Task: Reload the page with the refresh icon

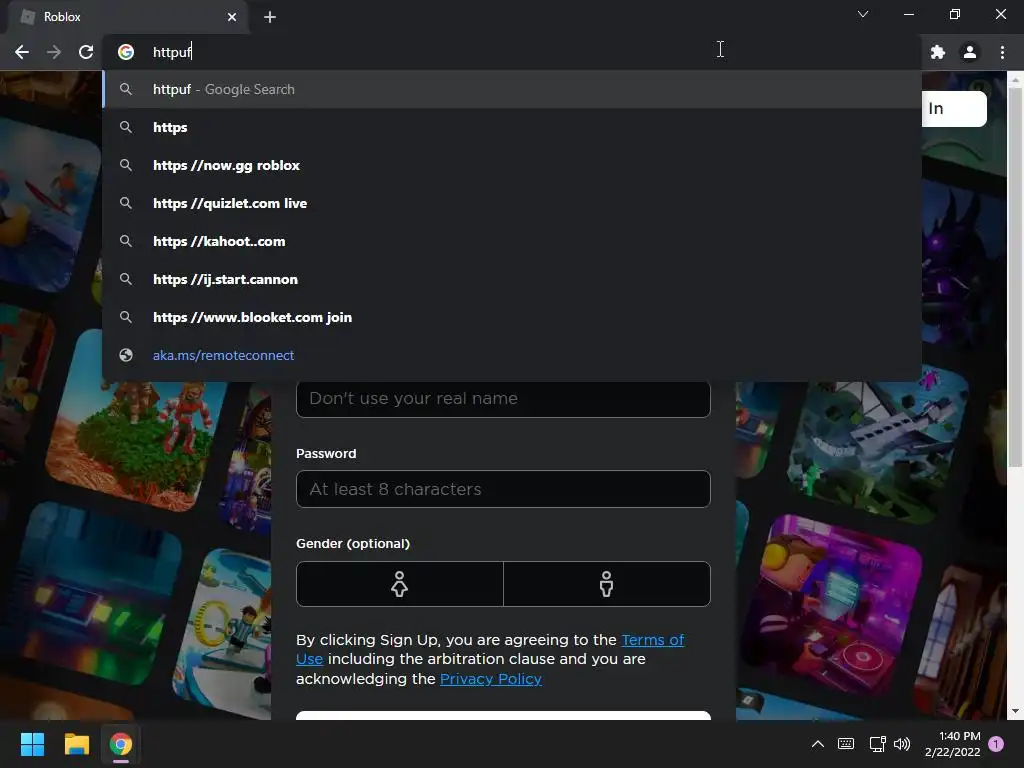Action: [86, 52]
